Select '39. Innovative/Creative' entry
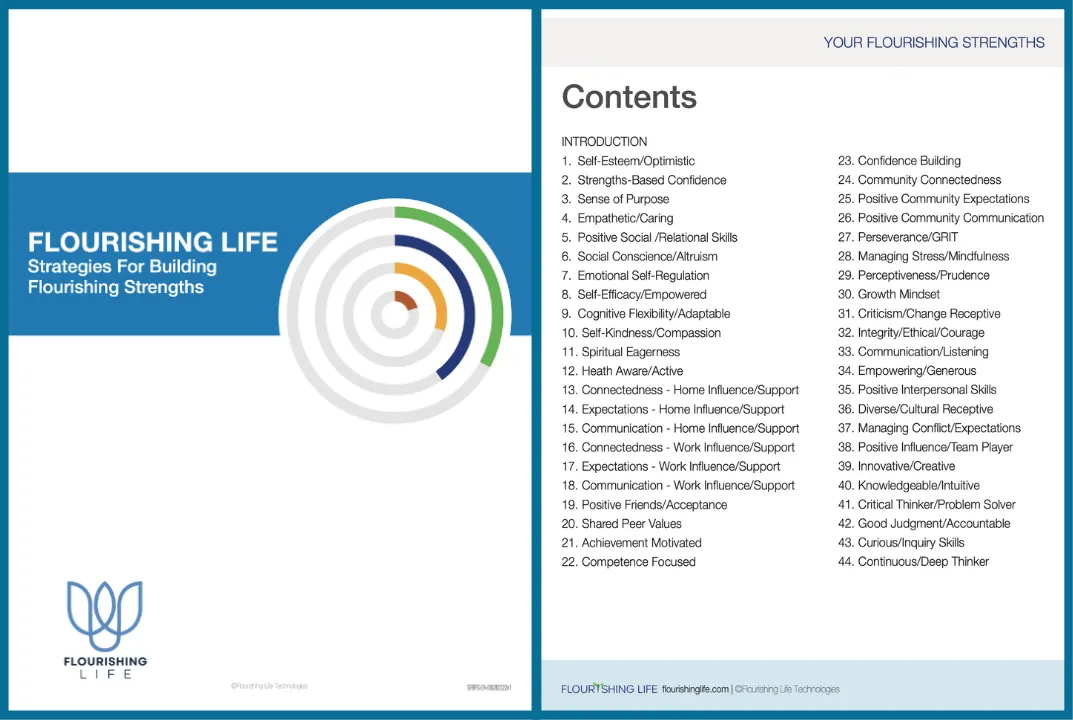This screenshot has height=720, width=1073. (x=896, y=466)
